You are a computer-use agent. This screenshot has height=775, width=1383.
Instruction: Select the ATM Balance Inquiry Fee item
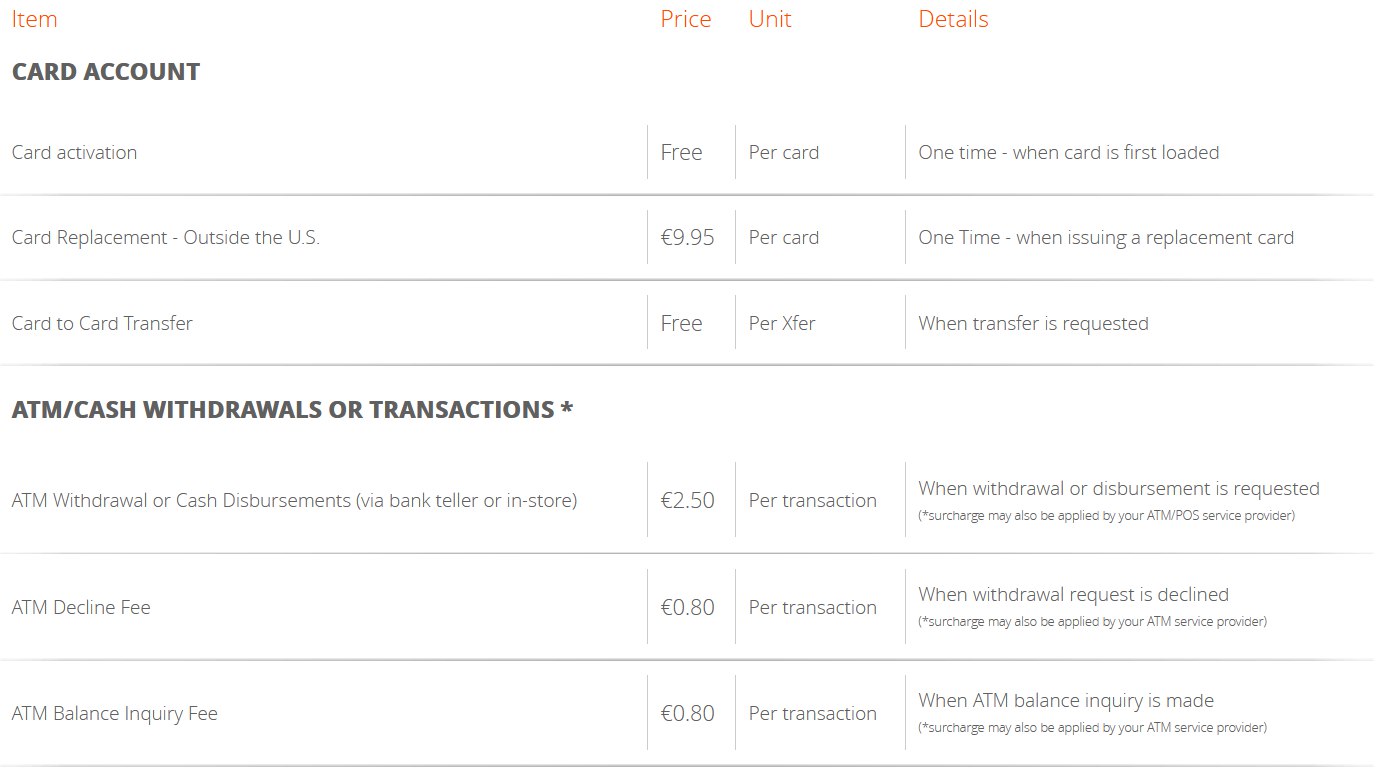[x=115, y=714]
